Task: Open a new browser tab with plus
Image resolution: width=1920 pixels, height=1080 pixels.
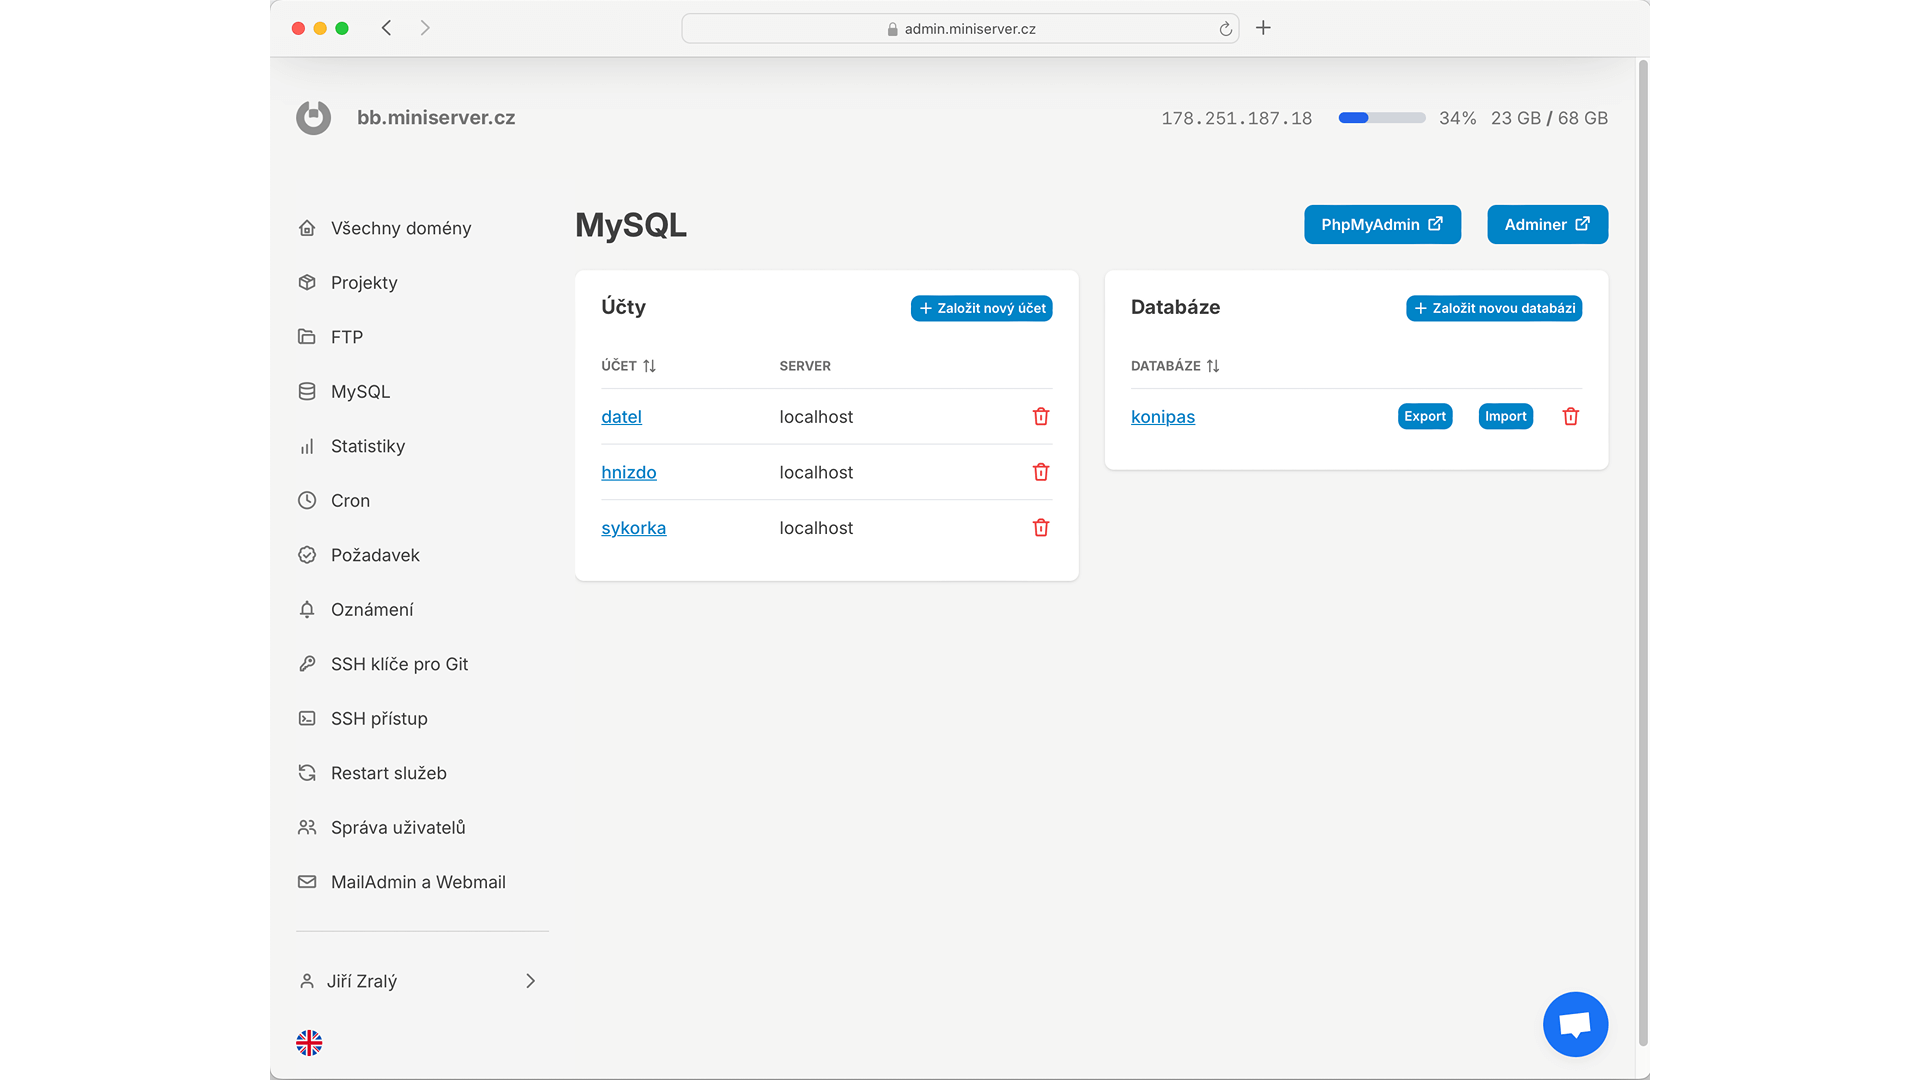Action: coord(1263,28)
